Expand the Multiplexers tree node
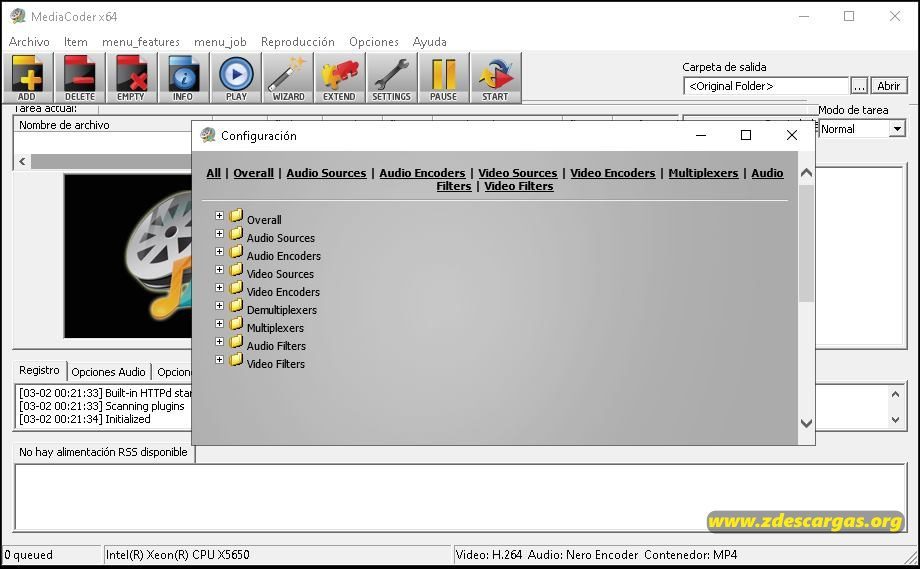Viewport: 920px width, 569px height. (x=219, y=324)
